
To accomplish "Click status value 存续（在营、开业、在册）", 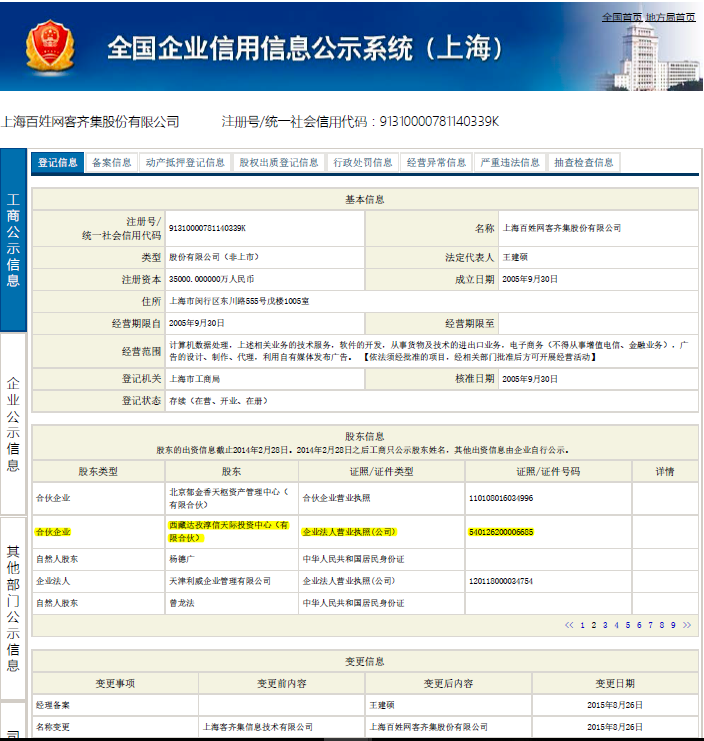I will pos(219,401).
